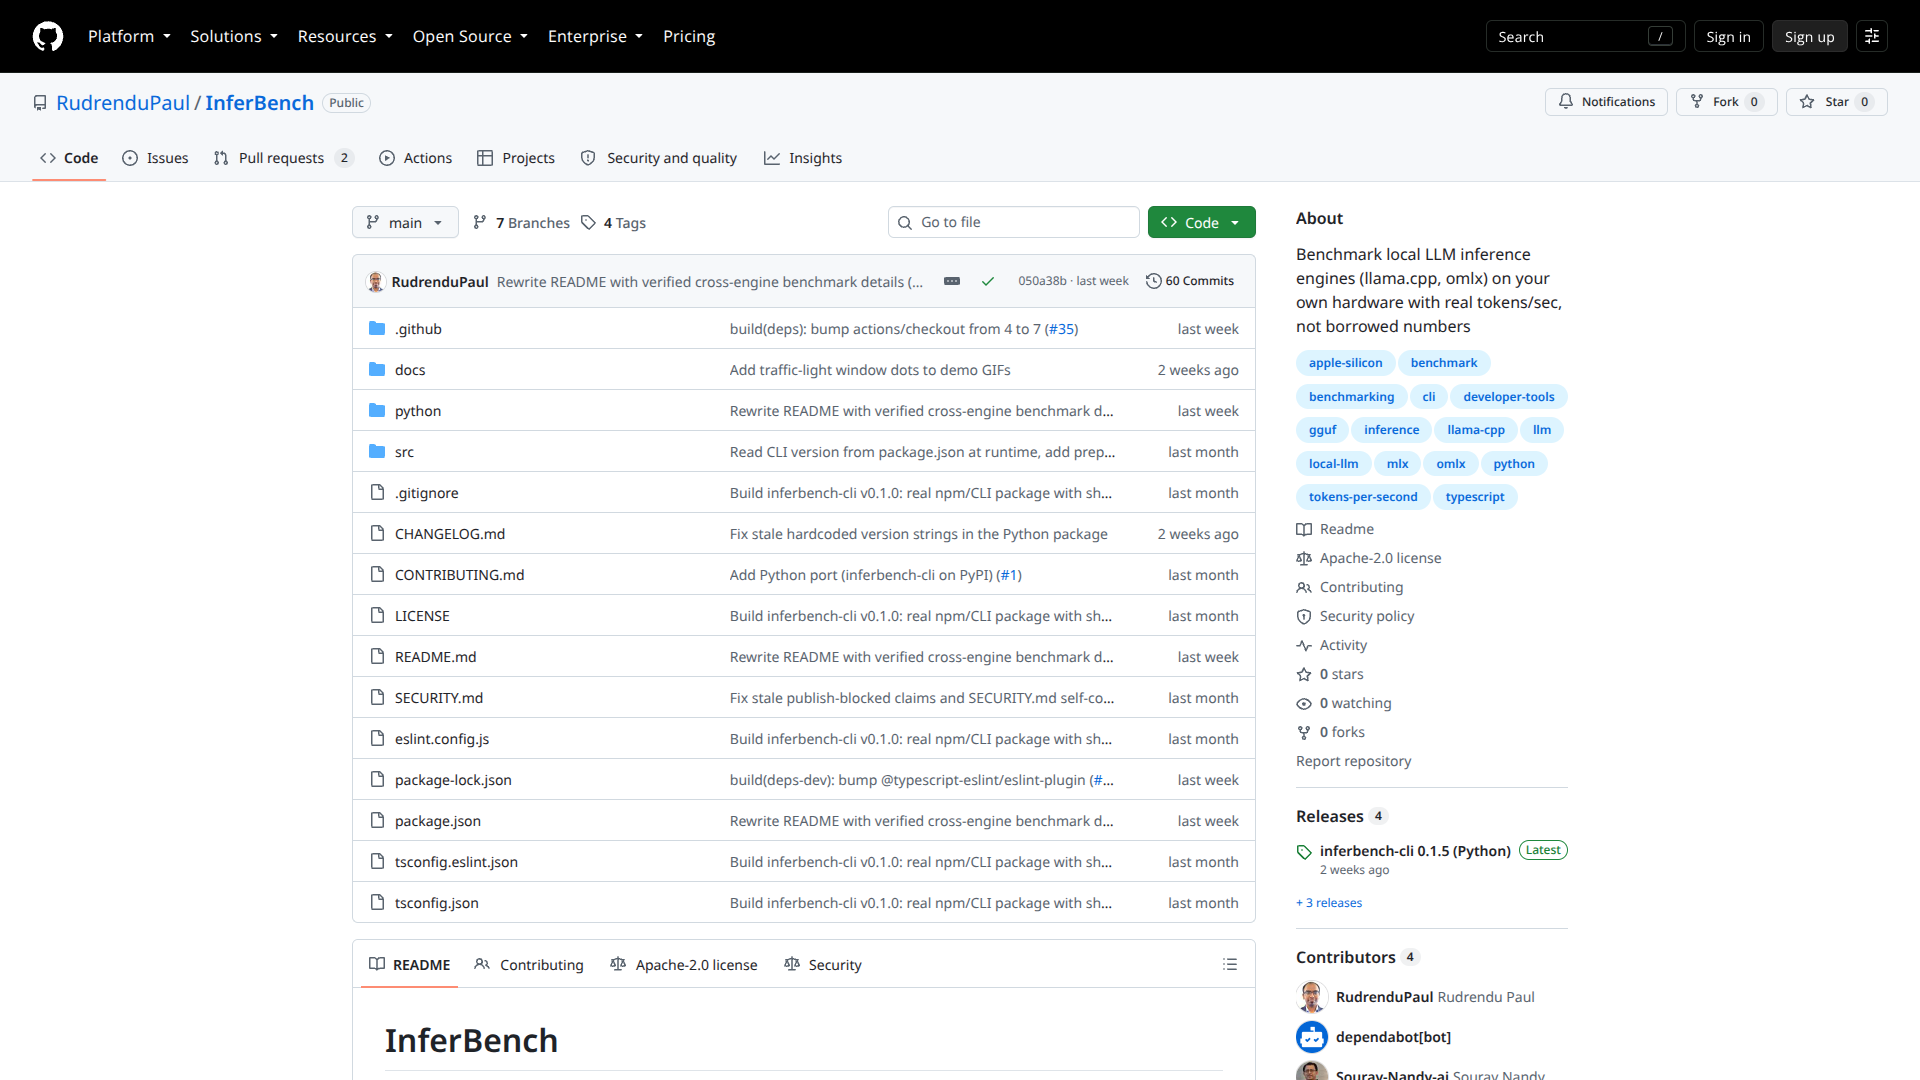
Task: View the Activity link
Action: (1342, 646)
